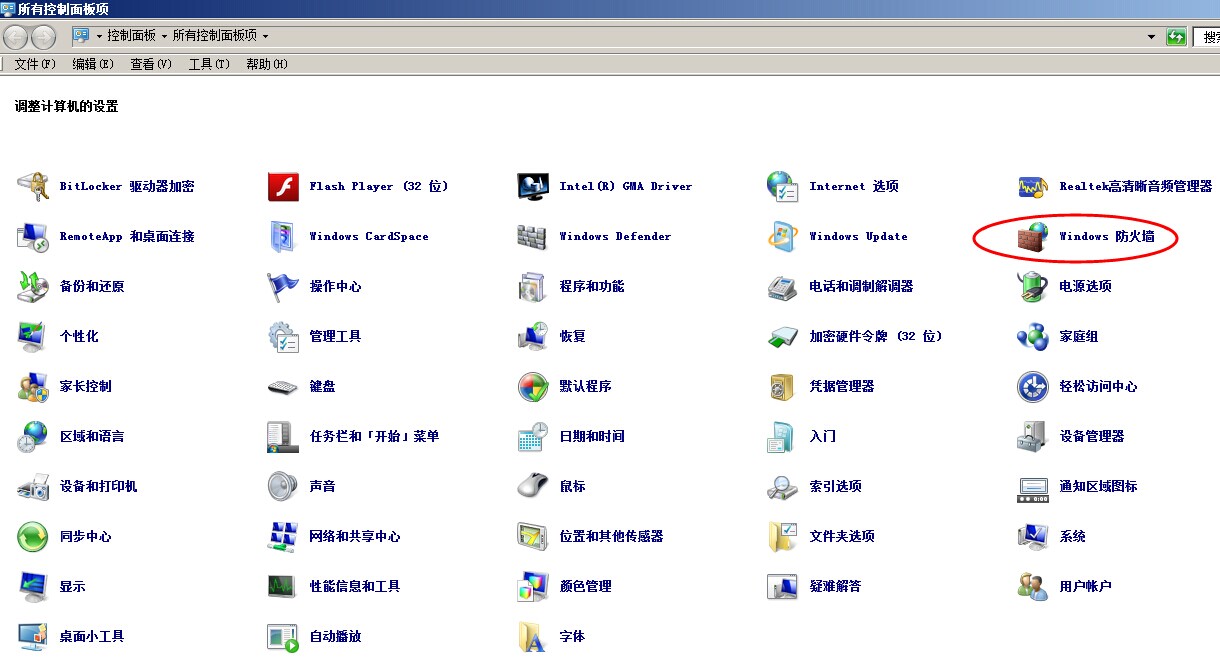Open Windows Update

pyautogui.click(x=858, y=237)
